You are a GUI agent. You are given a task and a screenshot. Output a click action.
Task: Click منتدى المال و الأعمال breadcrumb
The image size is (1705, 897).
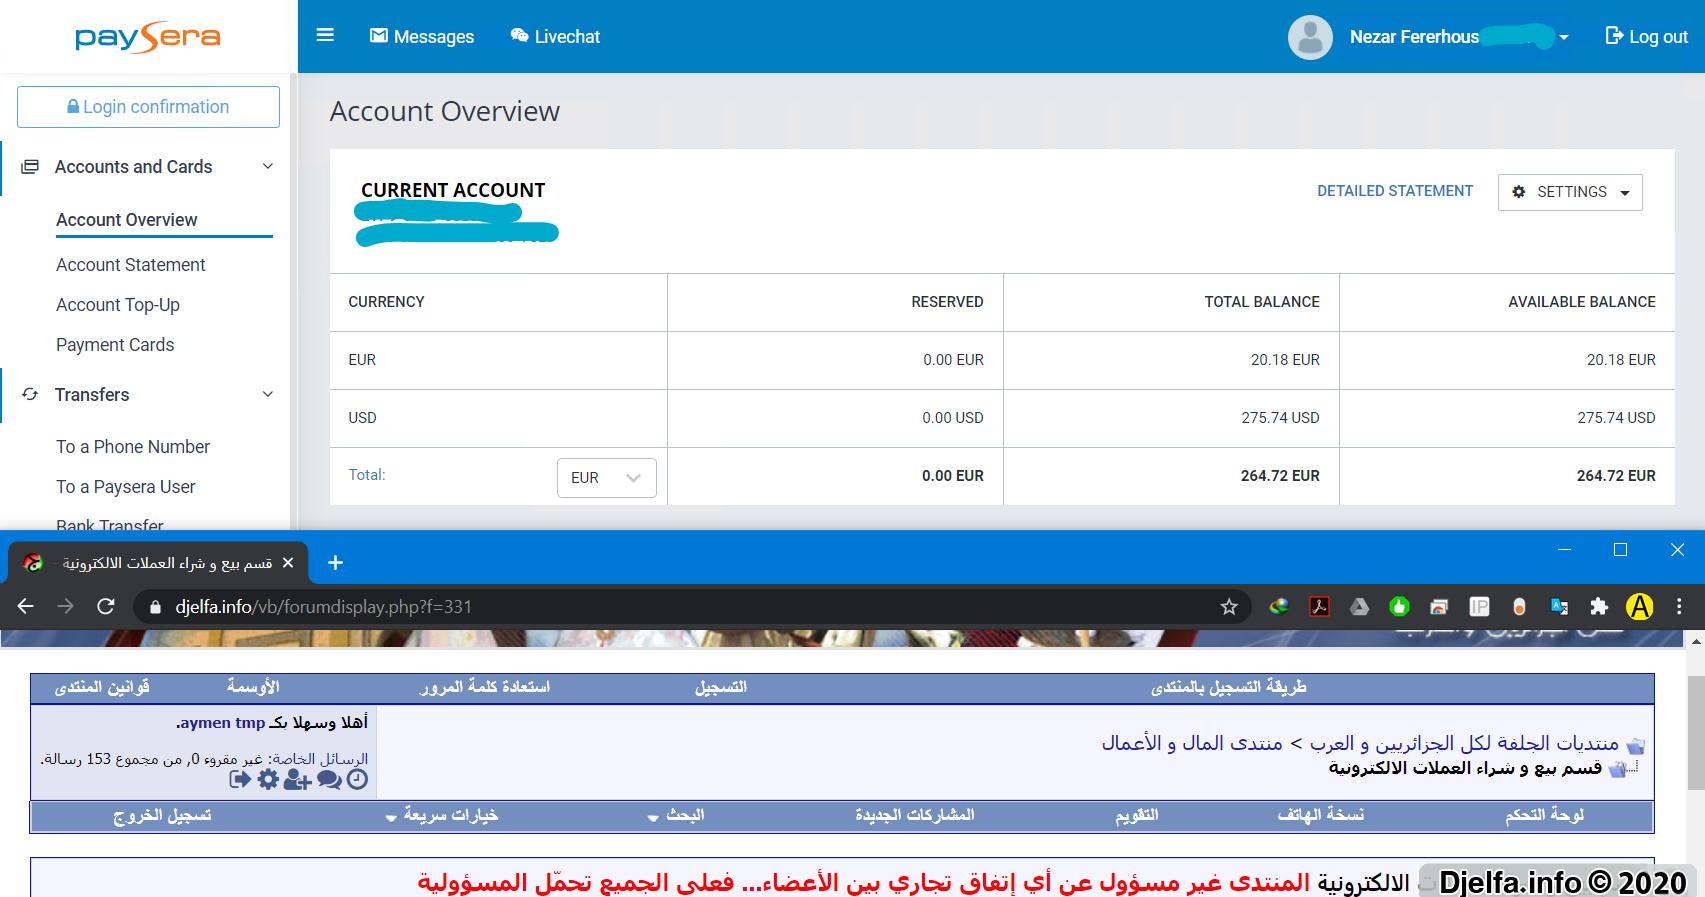1192,744
